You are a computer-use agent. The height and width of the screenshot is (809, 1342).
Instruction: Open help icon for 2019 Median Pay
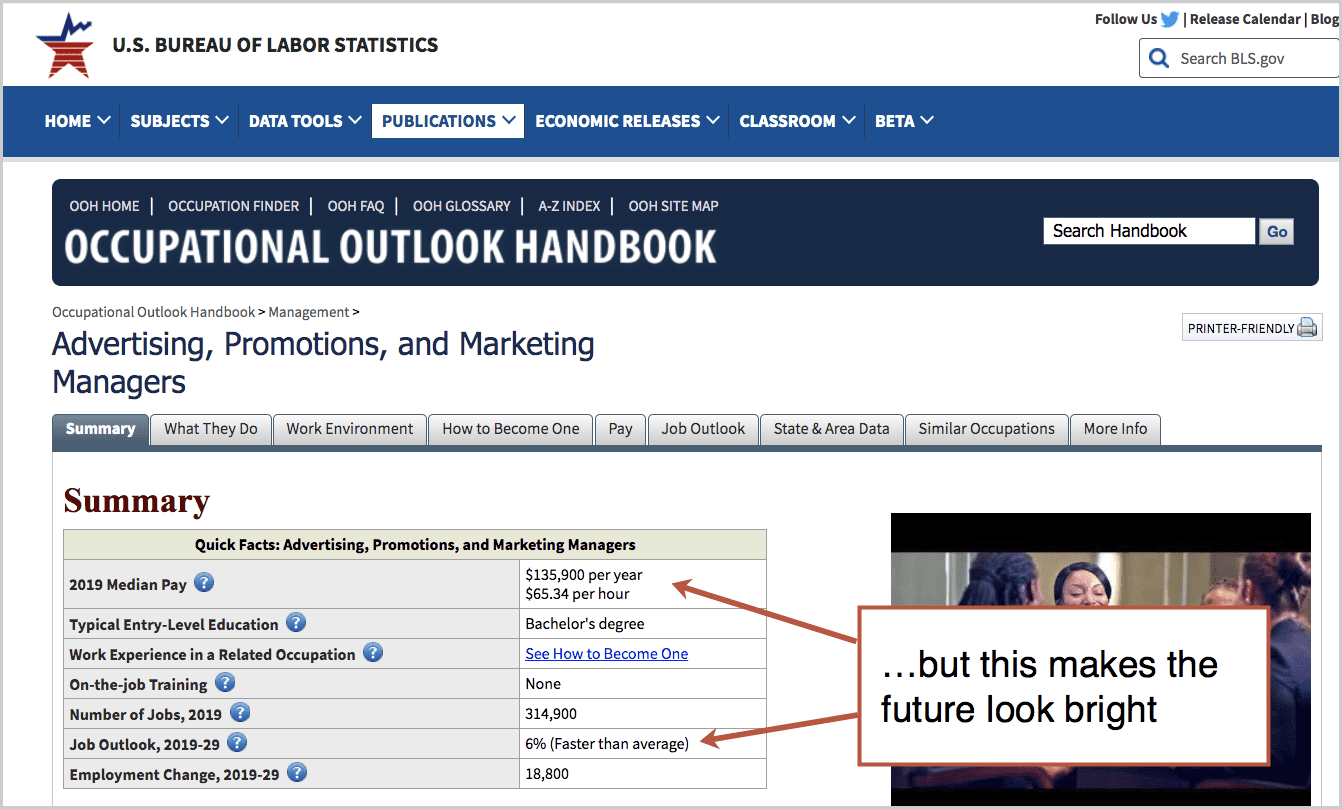pyautogui.click(x=204, y=582)
